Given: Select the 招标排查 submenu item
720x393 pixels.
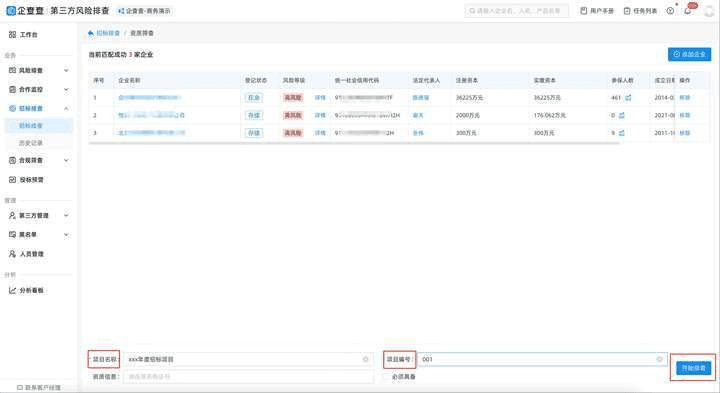Looking at the screenshot, I should click(39, 125).
